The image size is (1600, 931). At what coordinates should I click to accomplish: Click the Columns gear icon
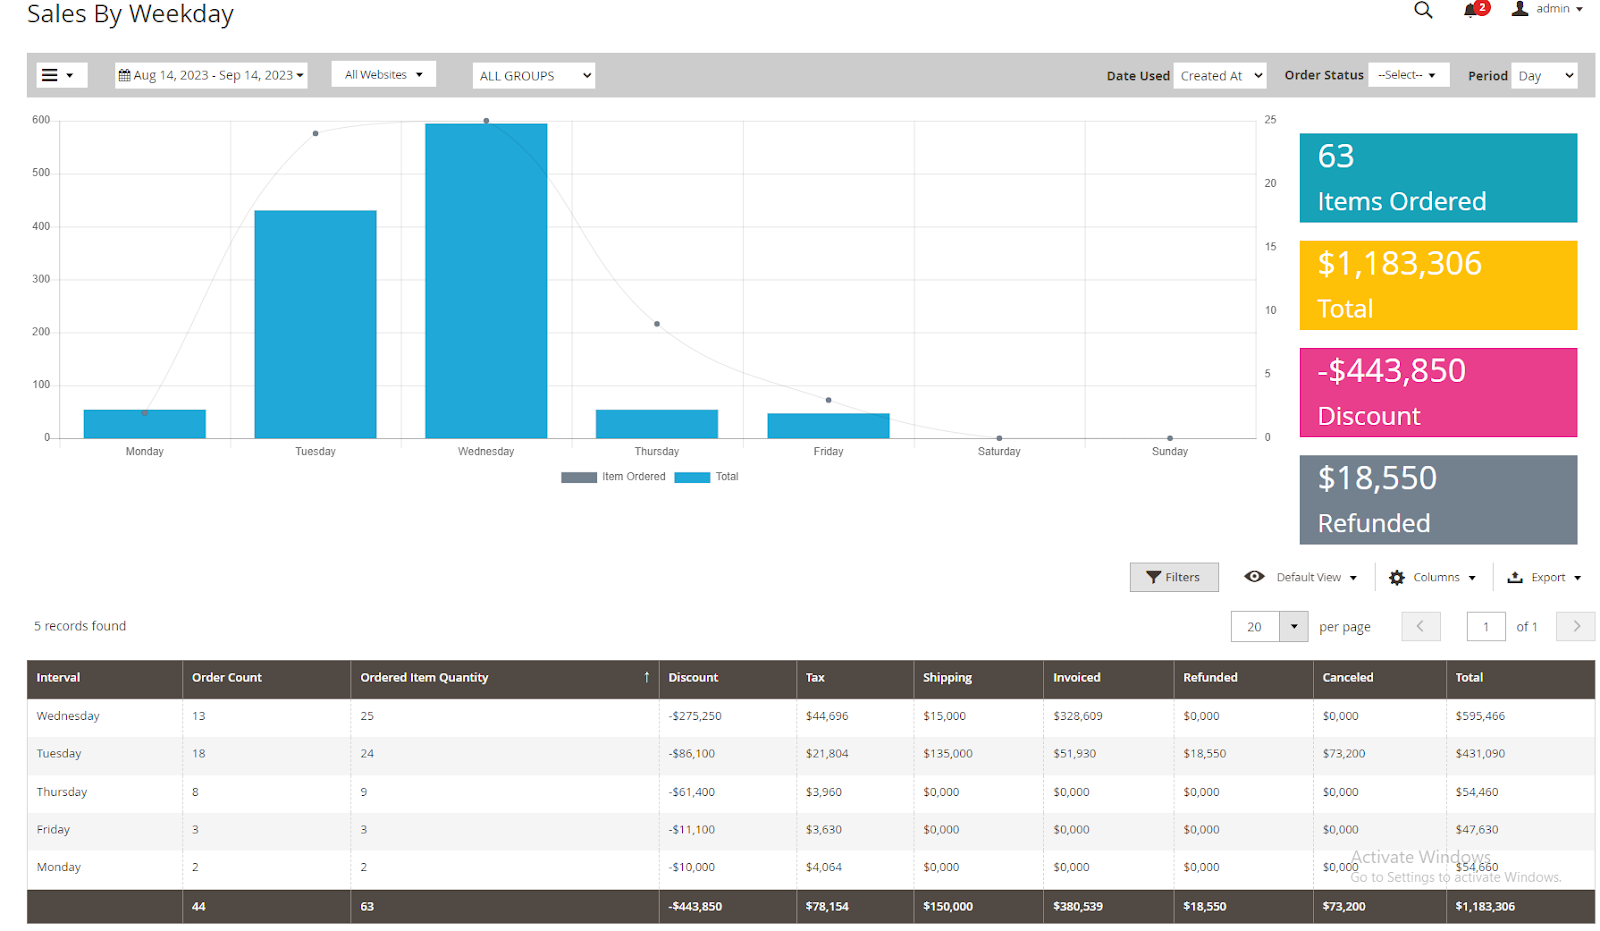[x=1397, y=578]
